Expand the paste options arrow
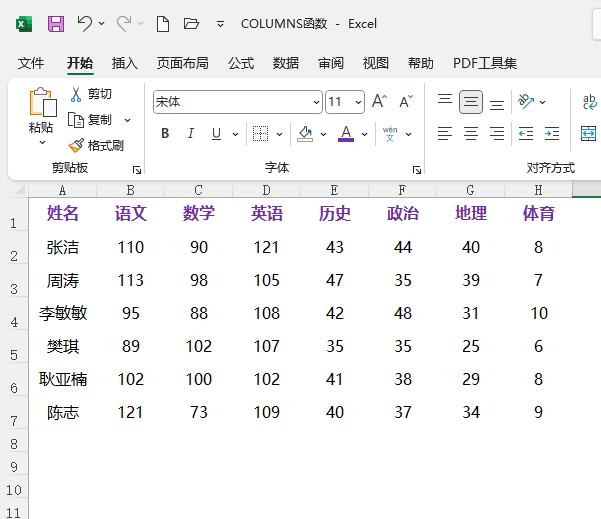601x519 pixels. point(43,143)
